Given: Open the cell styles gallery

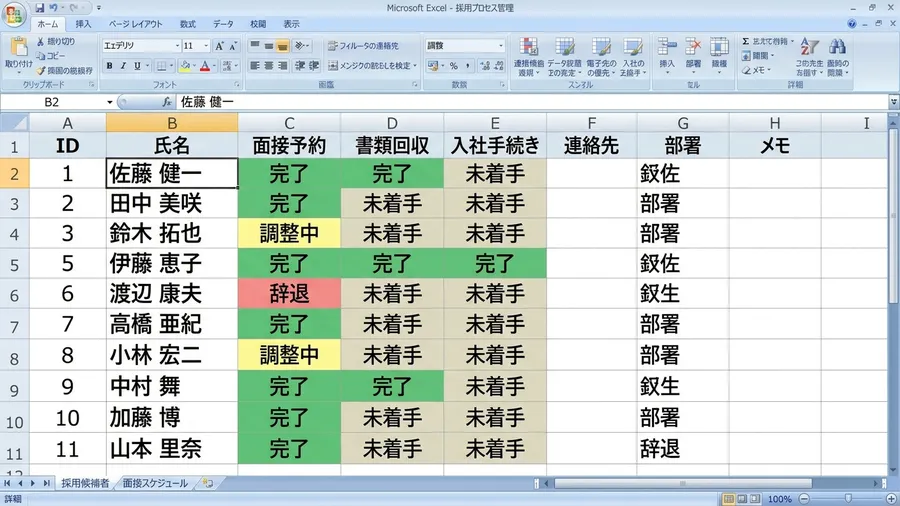Looking at the screenshot, I should [601, 57].
